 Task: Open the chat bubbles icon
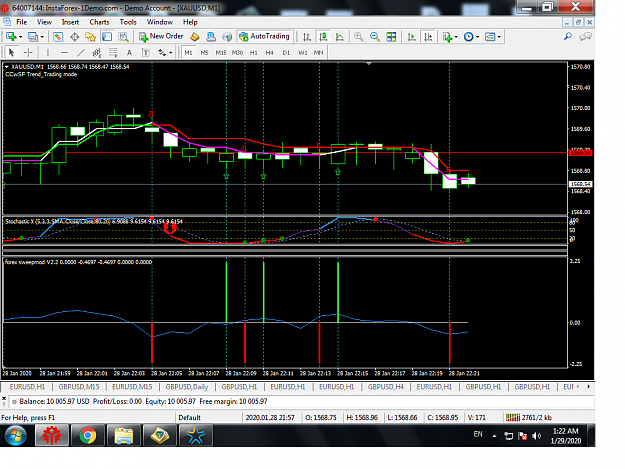click(585, 37)
